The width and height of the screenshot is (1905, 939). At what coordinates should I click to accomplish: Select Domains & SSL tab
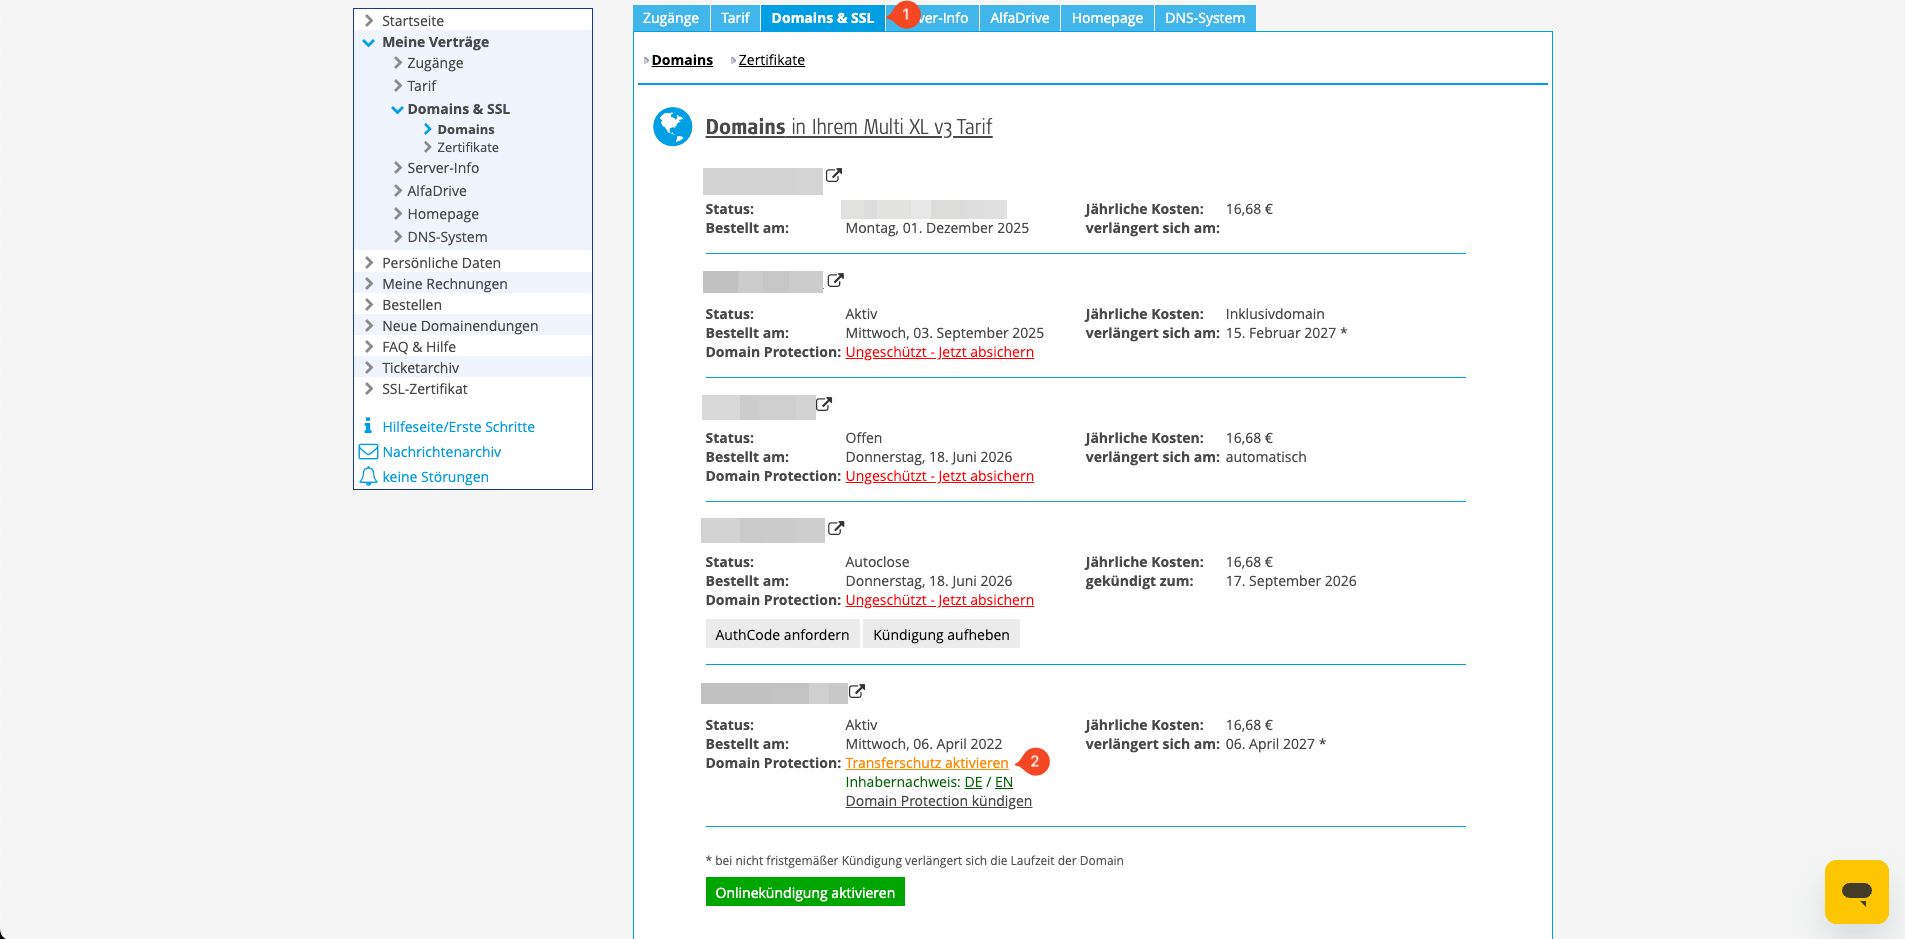822,18
